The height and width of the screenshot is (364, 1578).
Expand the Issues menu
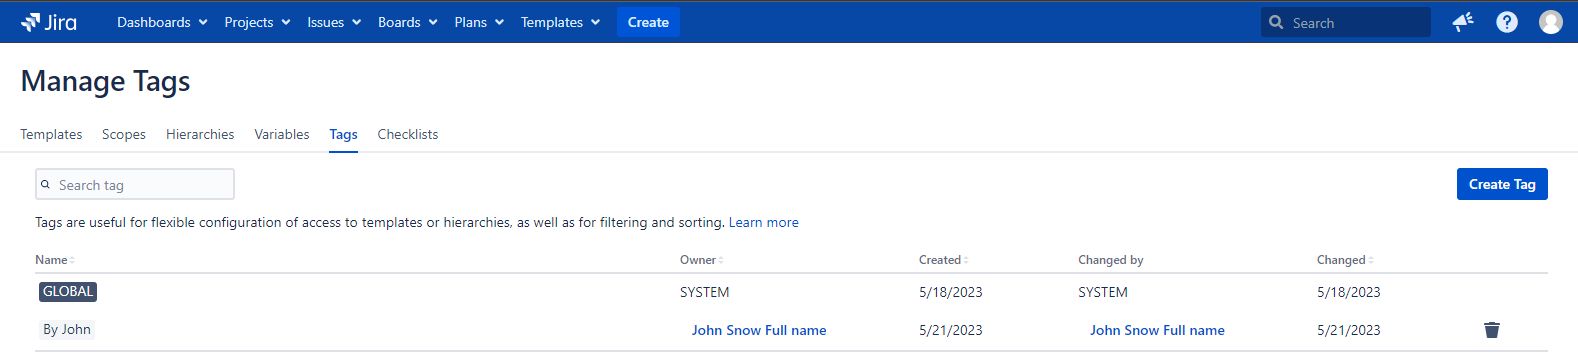(334, 22)
